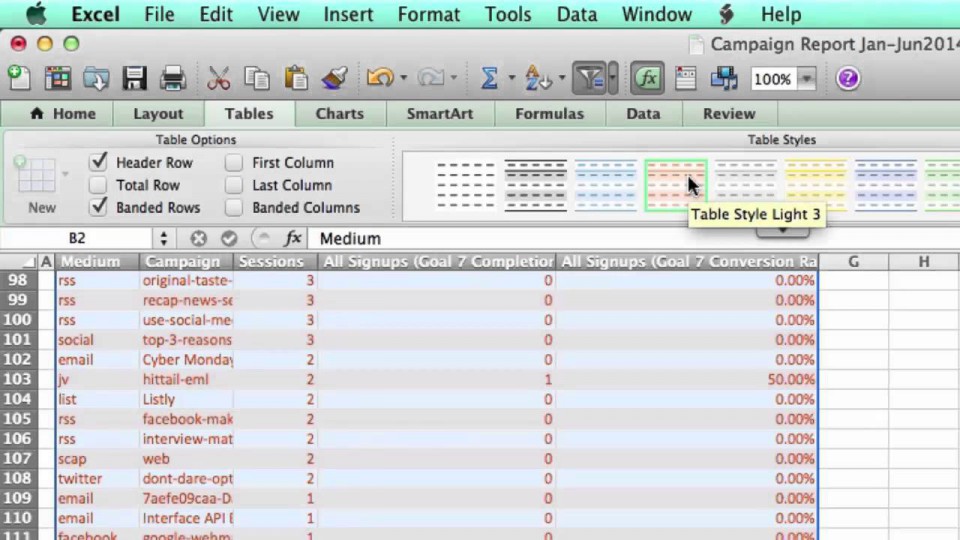
Task: Click the Undo arrow icon
Action: pos(380,78)
